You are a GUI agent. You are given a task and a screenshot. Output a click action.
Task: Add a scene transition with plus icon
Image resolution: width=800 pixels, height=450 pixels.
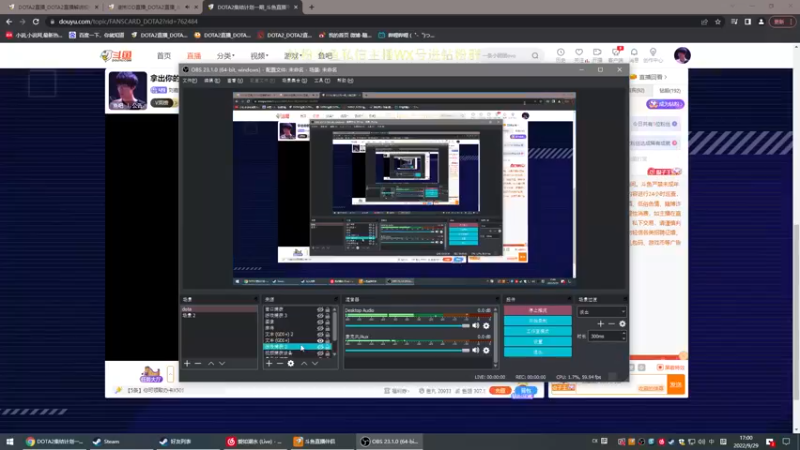pos(601,323)
